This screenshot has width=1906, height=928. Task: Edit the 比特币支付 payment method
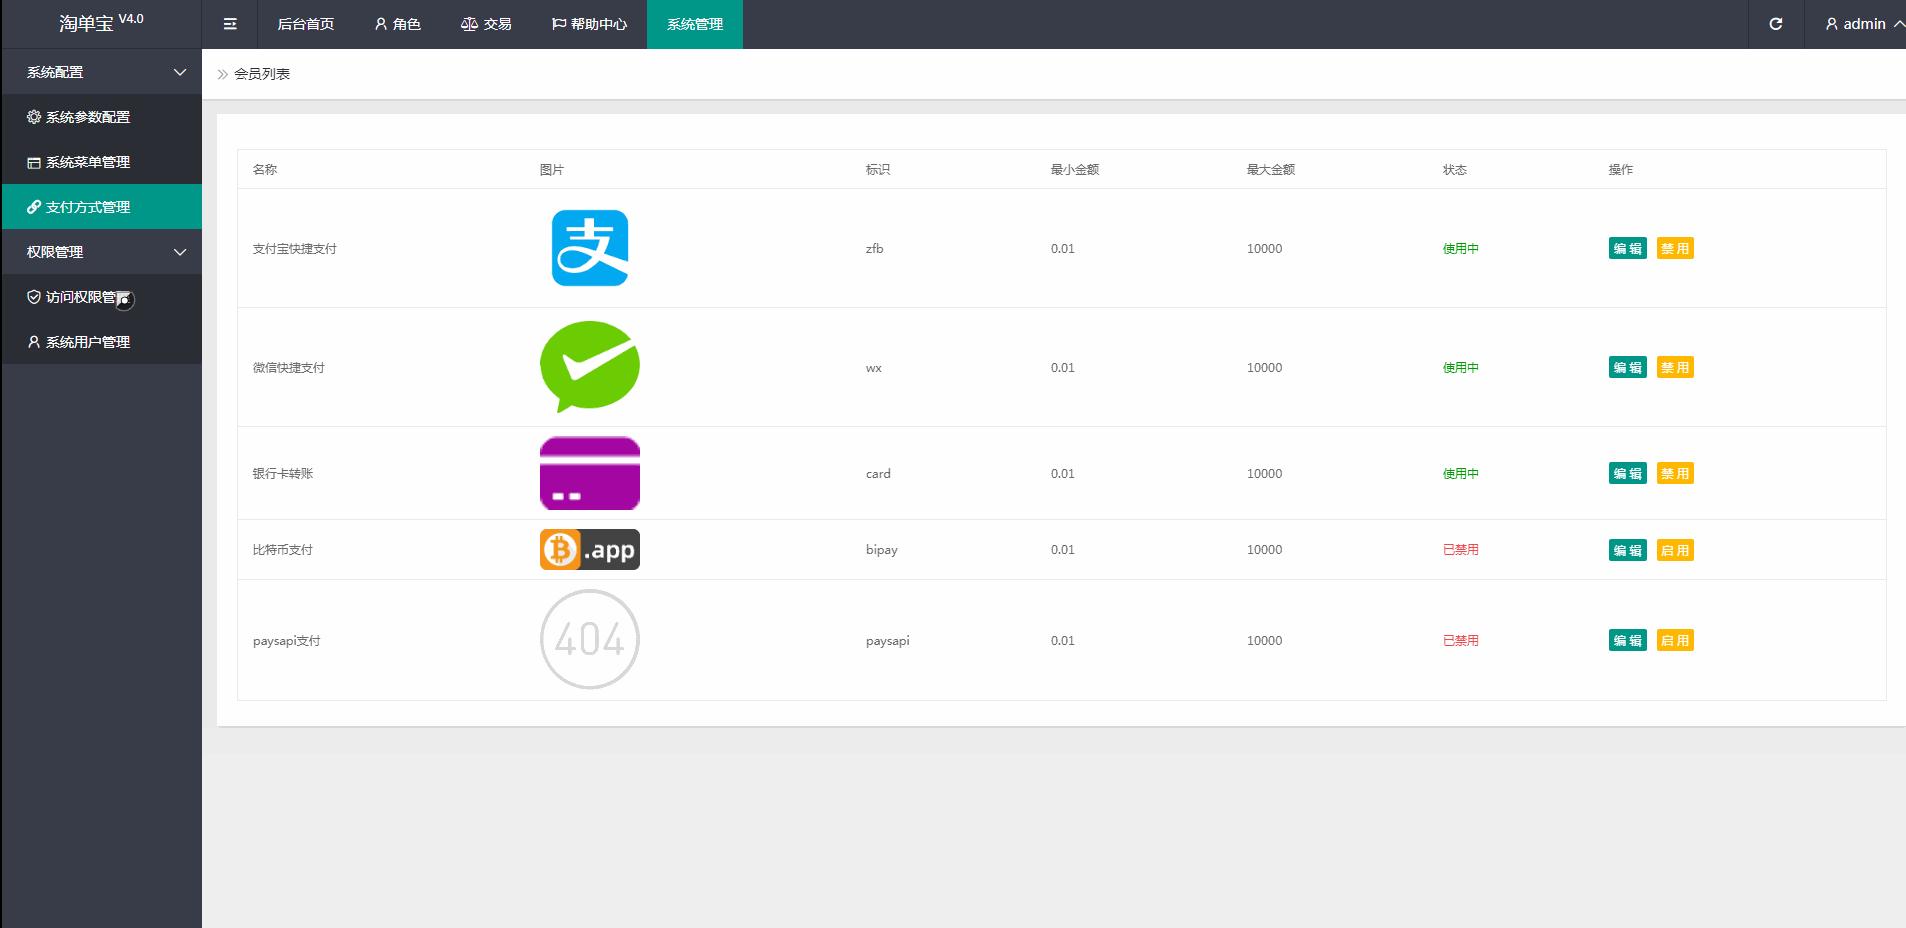coord(1627,551)
